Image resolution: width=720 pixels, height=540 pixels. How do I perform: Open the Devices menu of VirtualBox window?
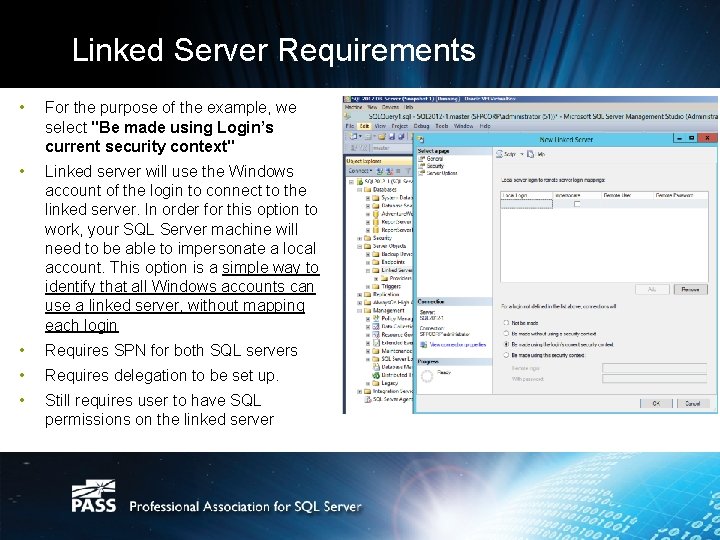click(390, 107)
